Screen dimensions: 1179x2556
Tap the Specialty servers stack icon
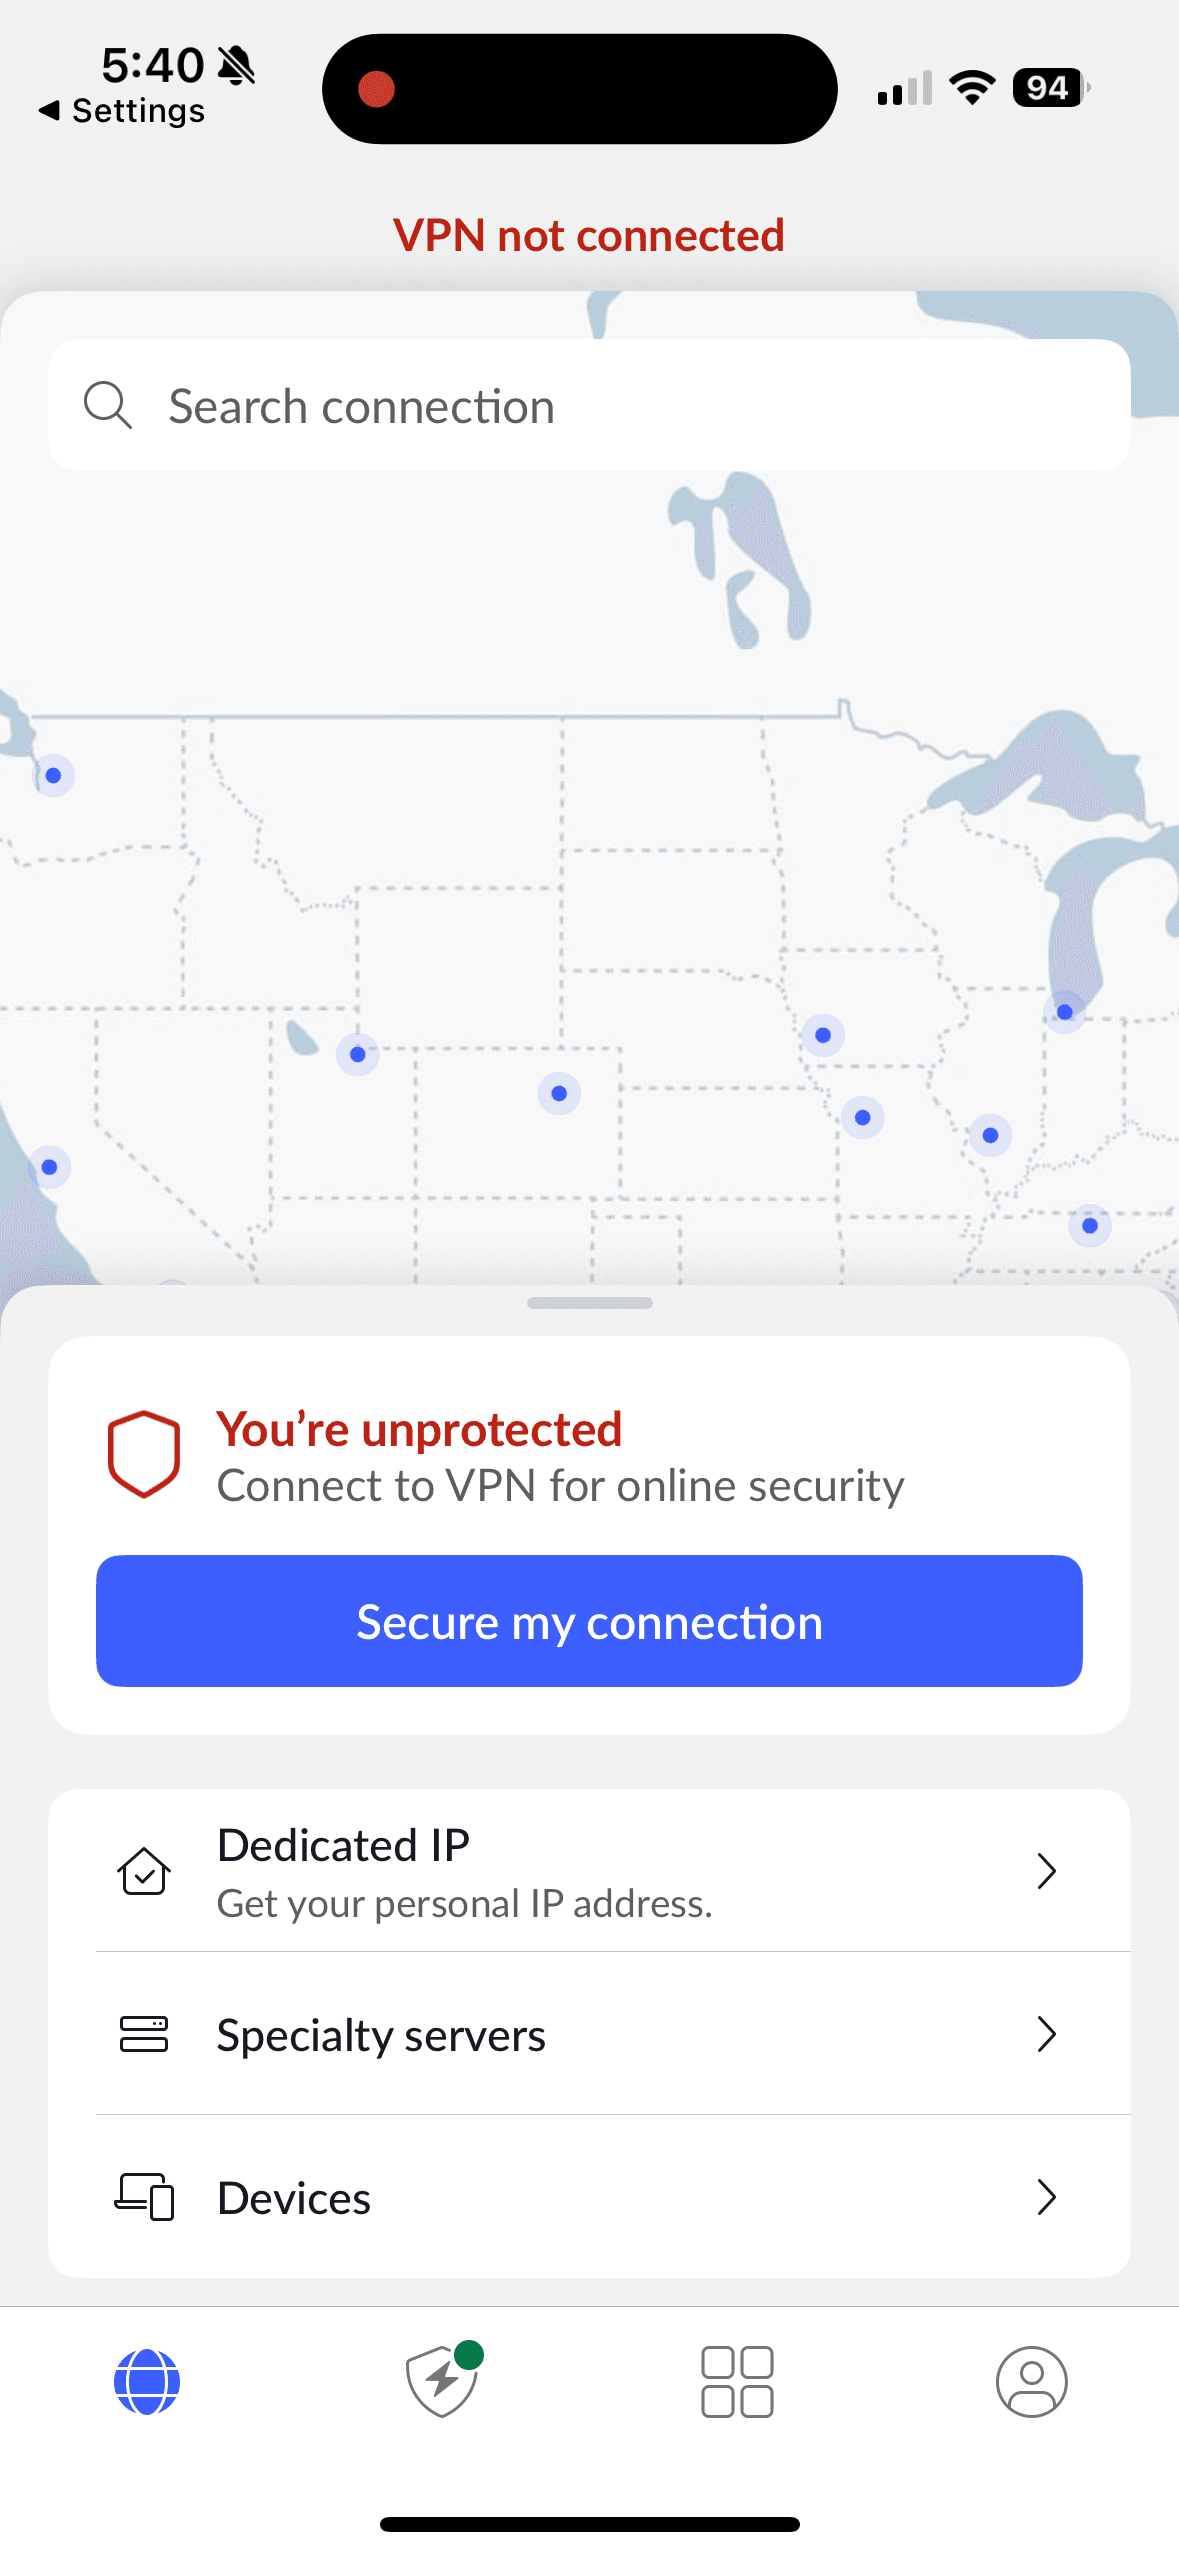coord(144,2034)
